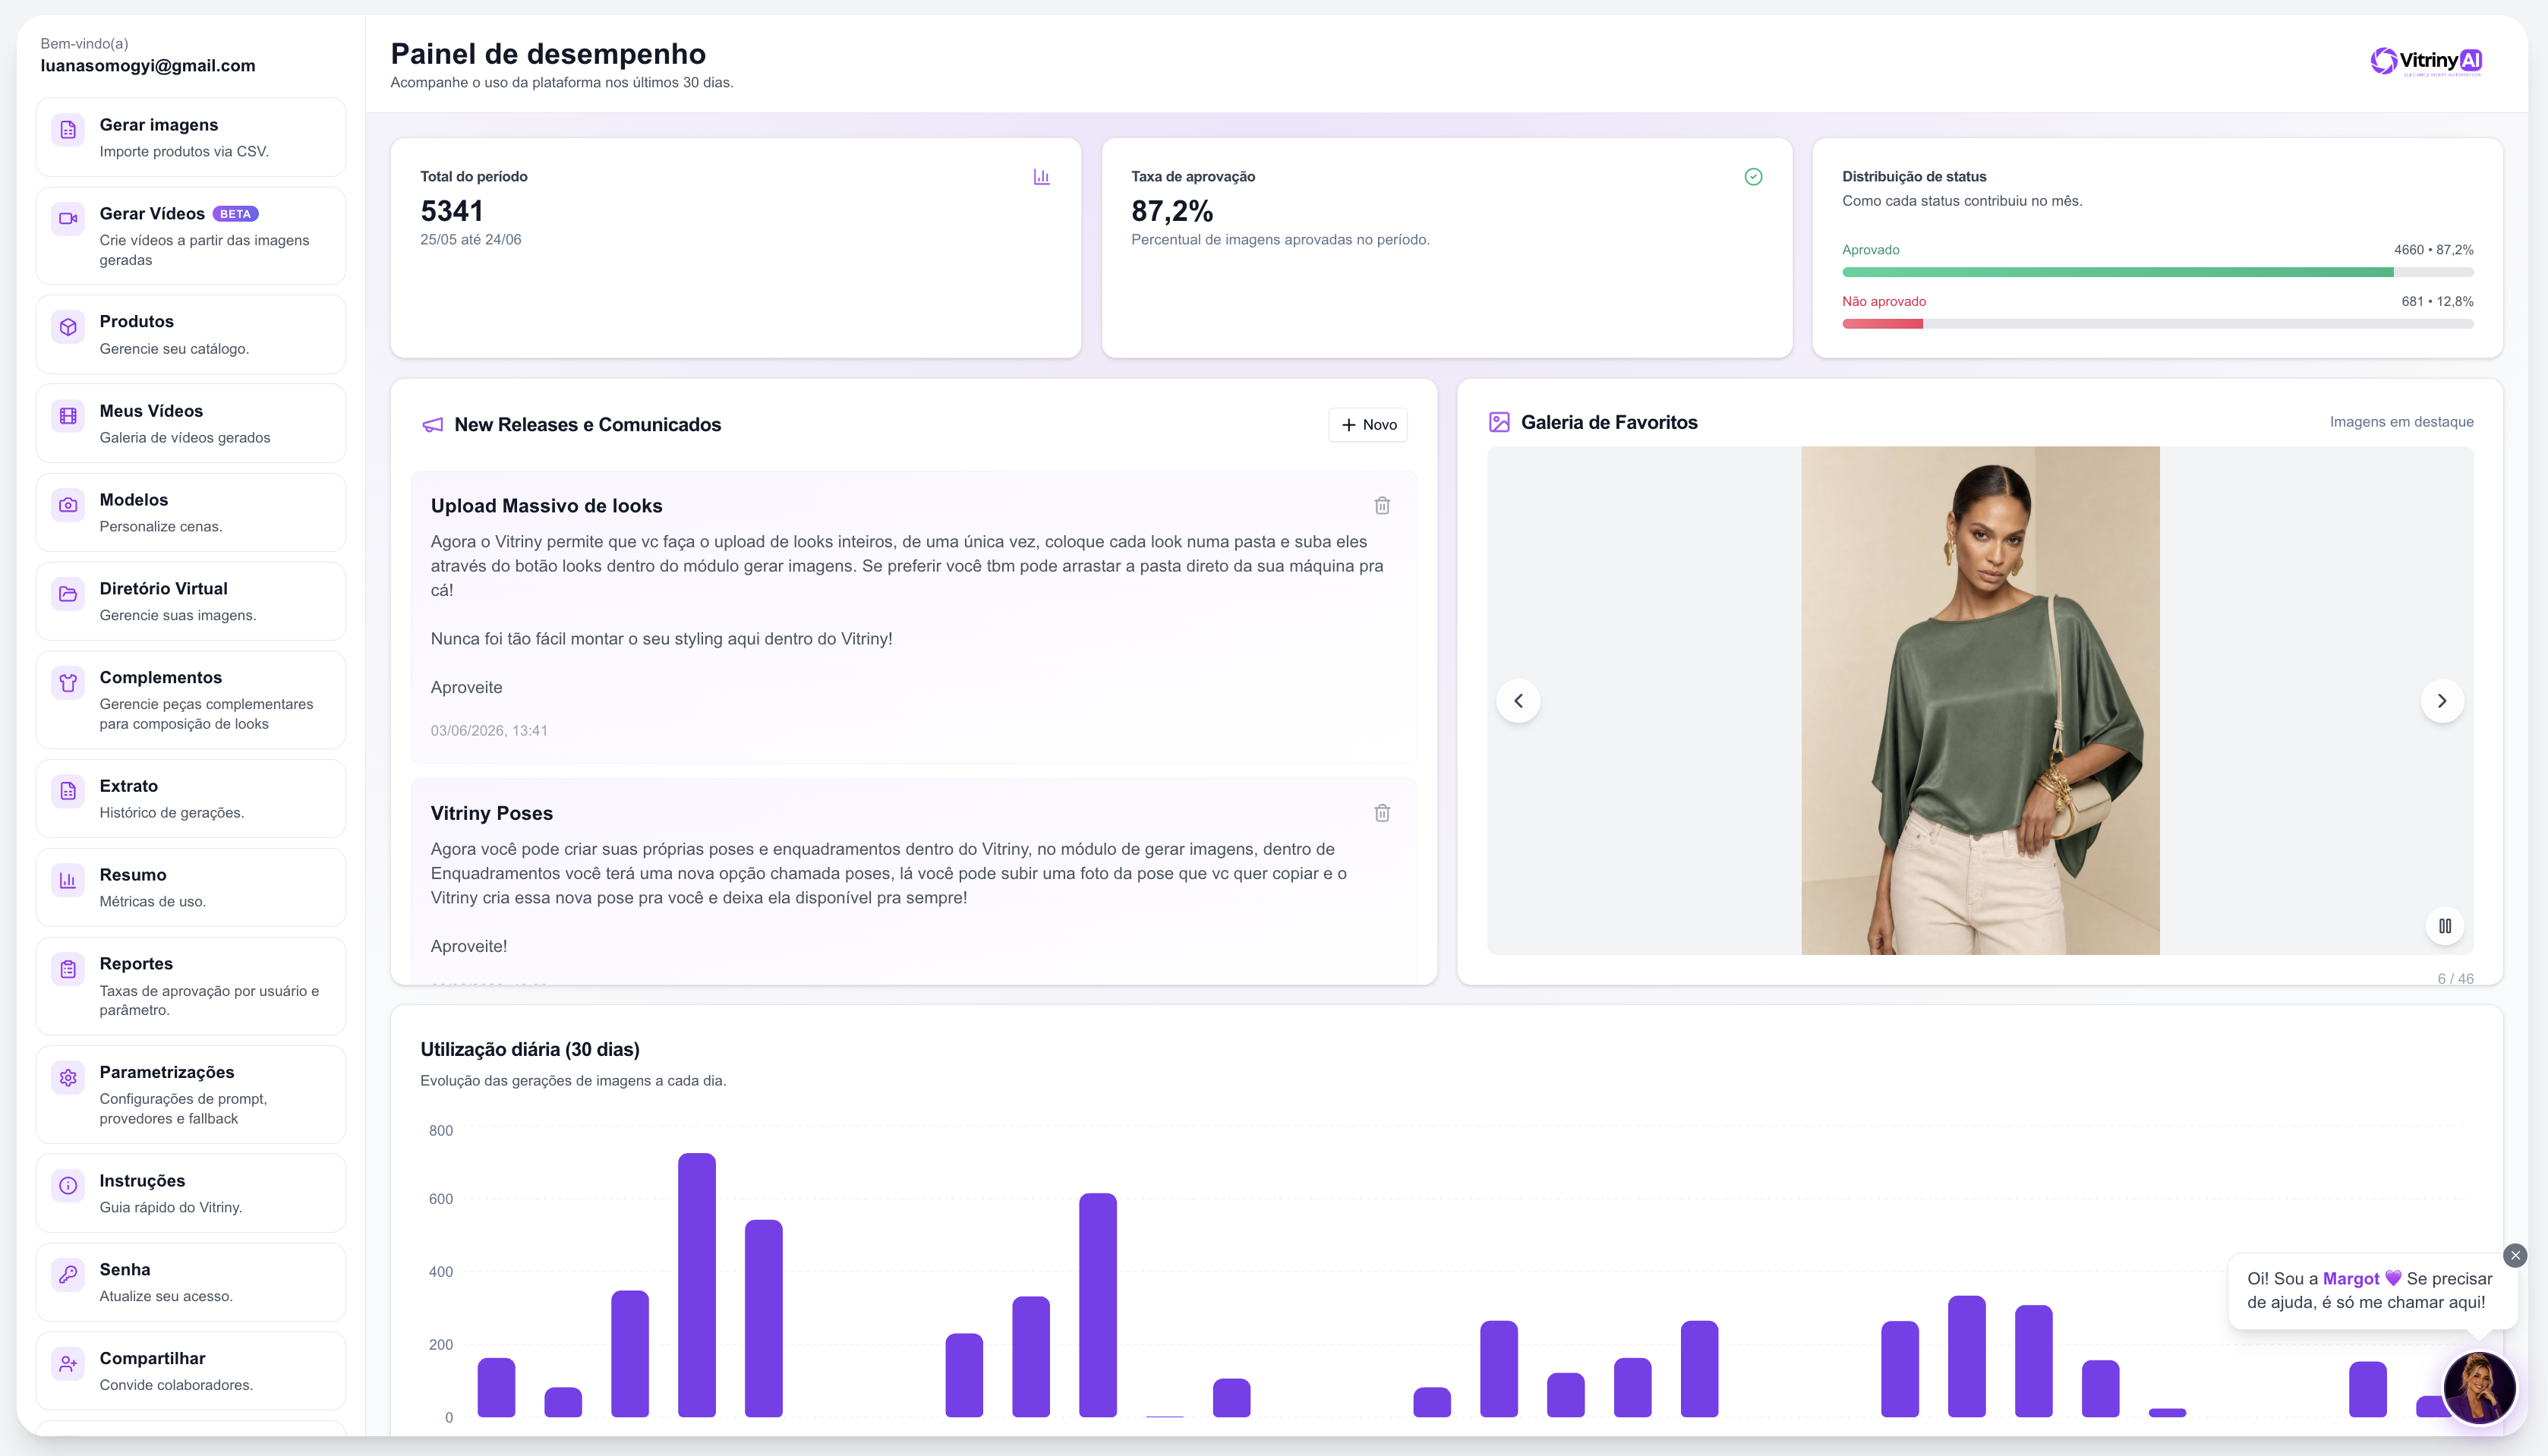
Task: Open Complementos section
Action: 191,700
